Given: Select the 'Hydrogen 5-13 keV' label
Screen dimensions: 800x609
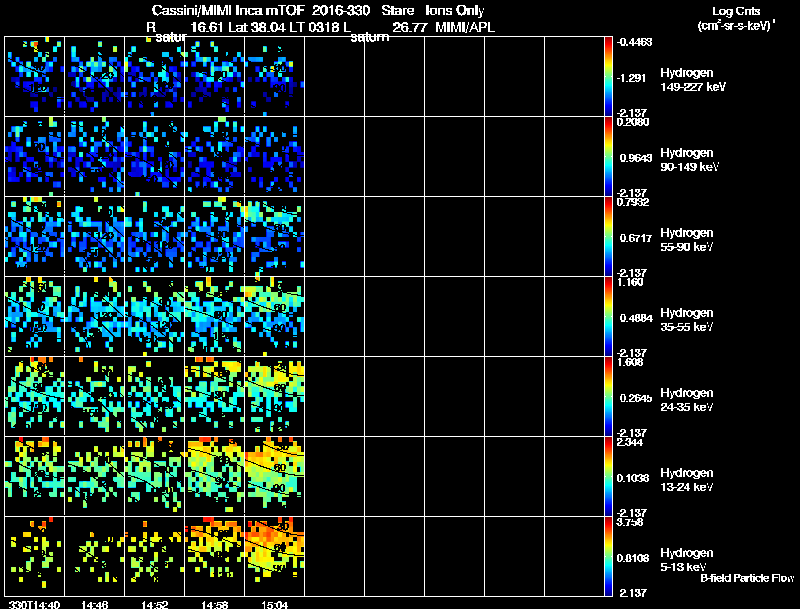Looking at the screenshot, I should point(687,560).
